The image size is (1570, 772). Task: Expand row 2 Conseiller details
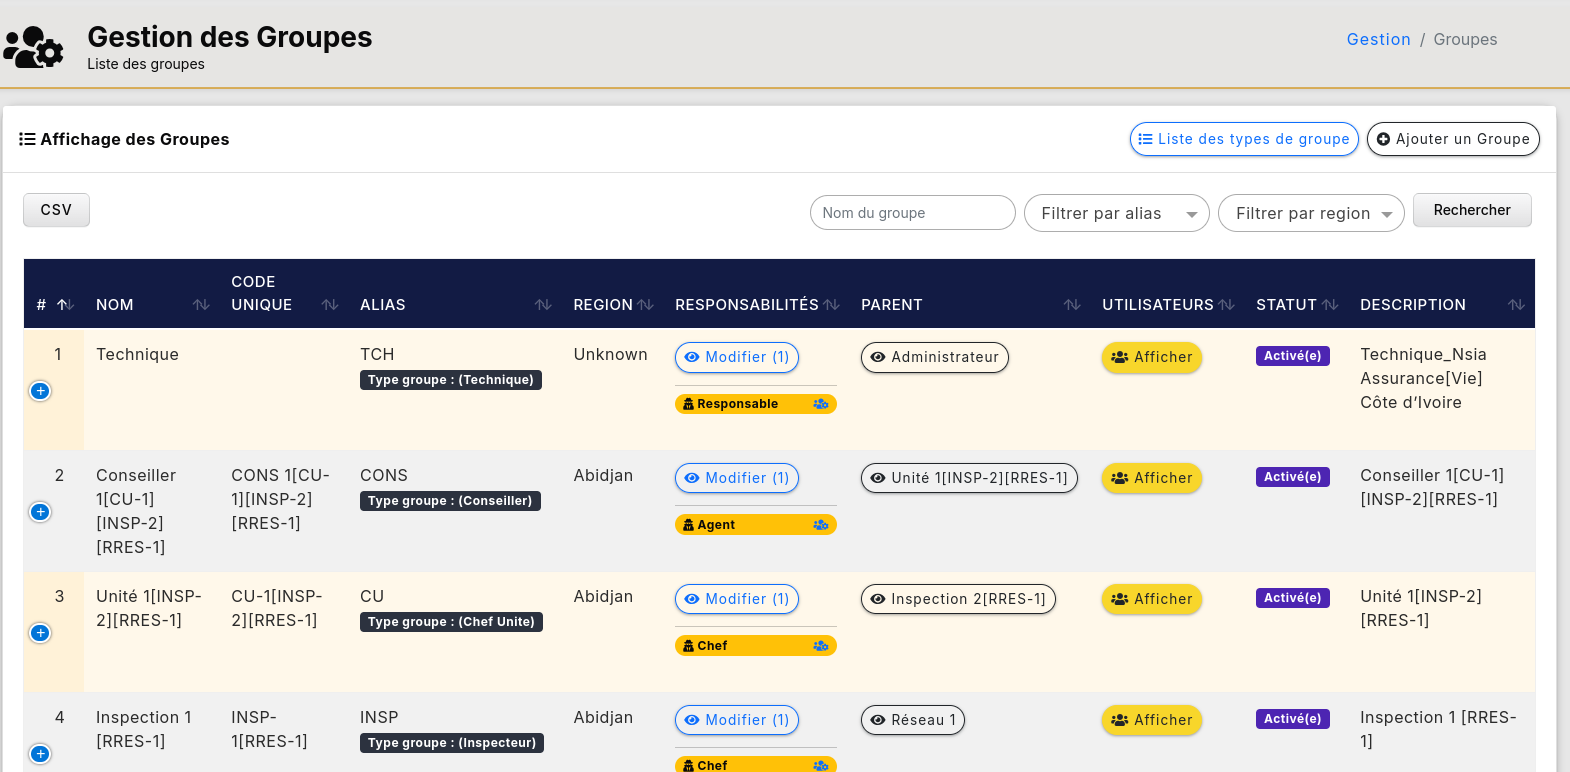pyautogui.click(x=40, y=512)
